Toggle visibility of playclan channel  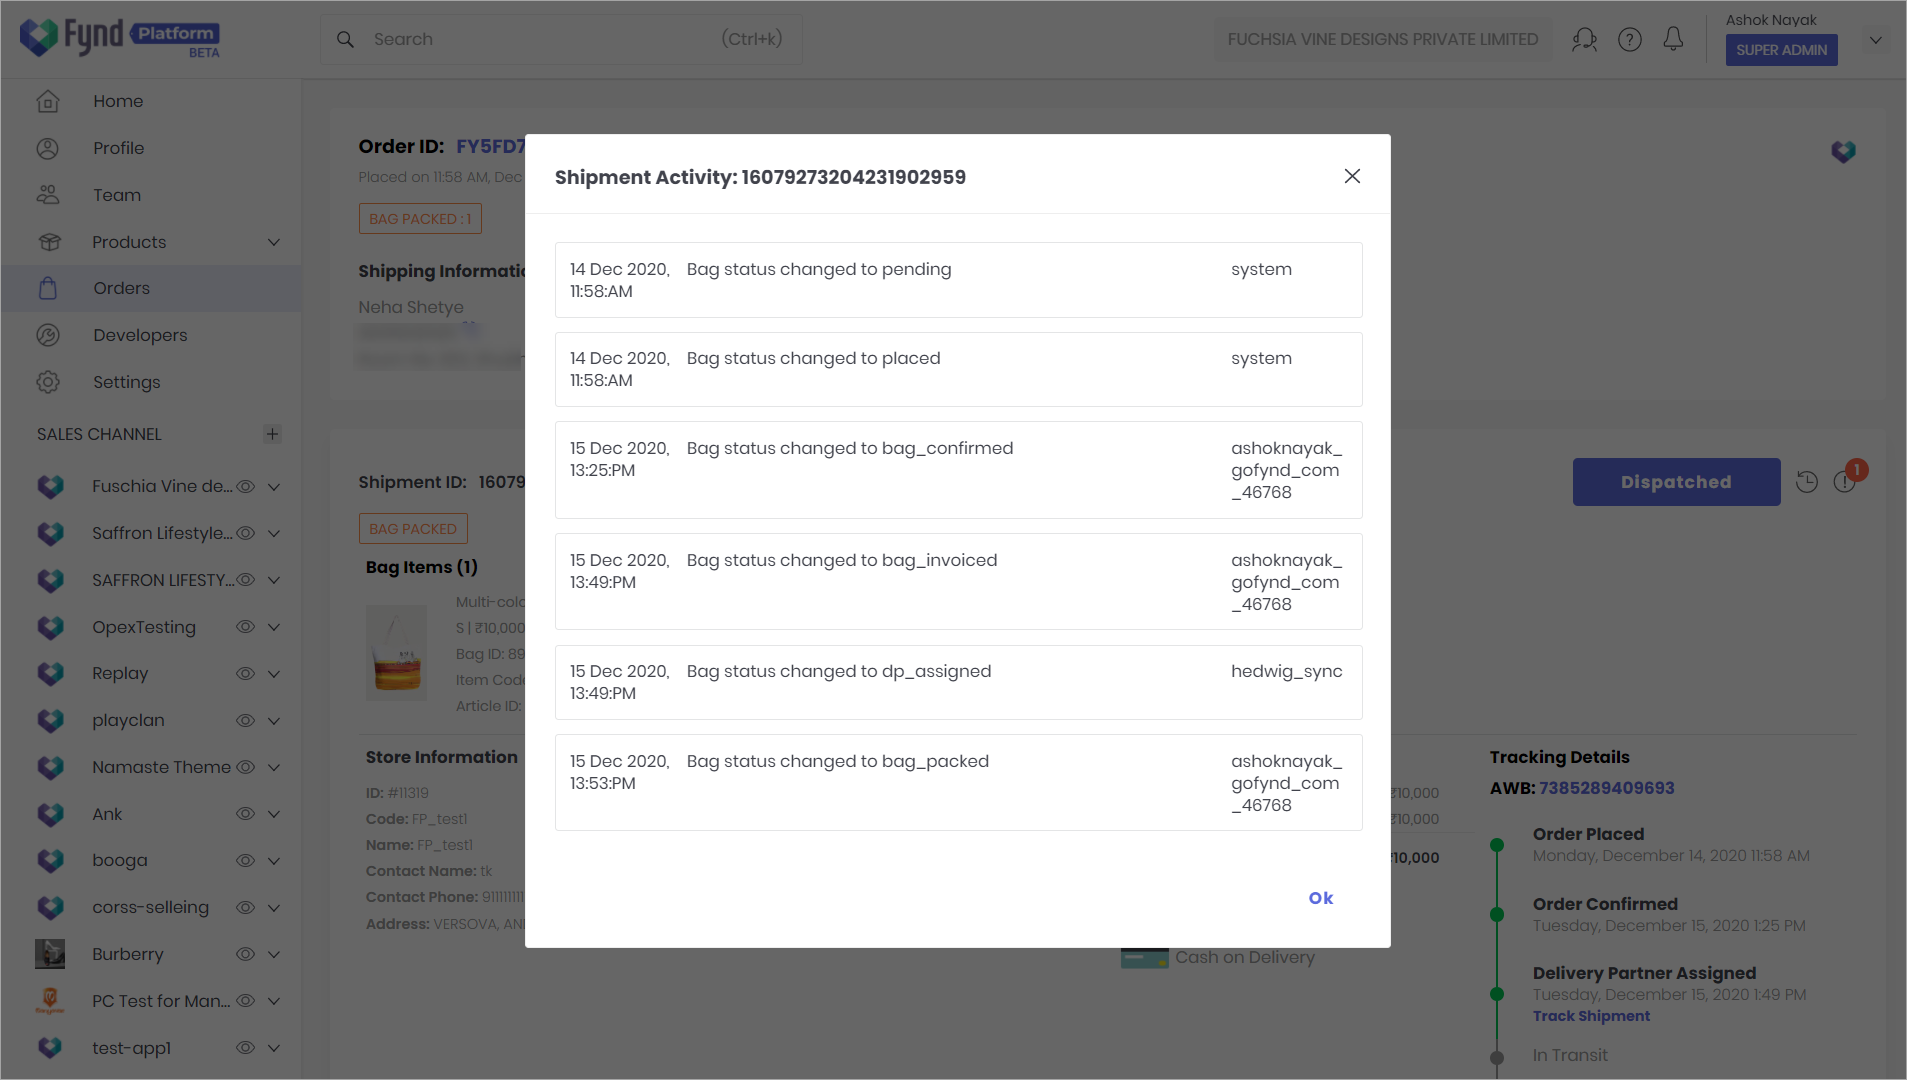click(x=245, y=720)
